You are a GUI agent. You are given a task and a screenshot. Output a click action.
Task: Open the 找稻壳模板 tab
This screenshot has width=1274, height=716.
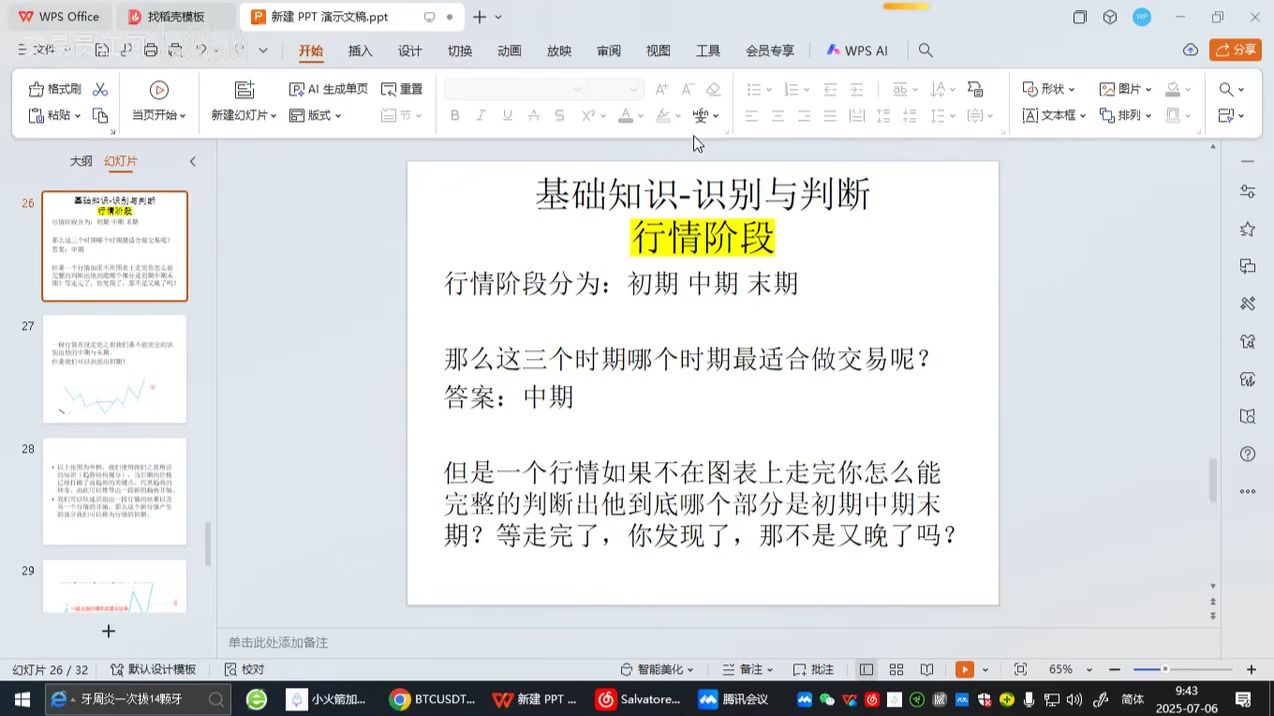(176, 17)
